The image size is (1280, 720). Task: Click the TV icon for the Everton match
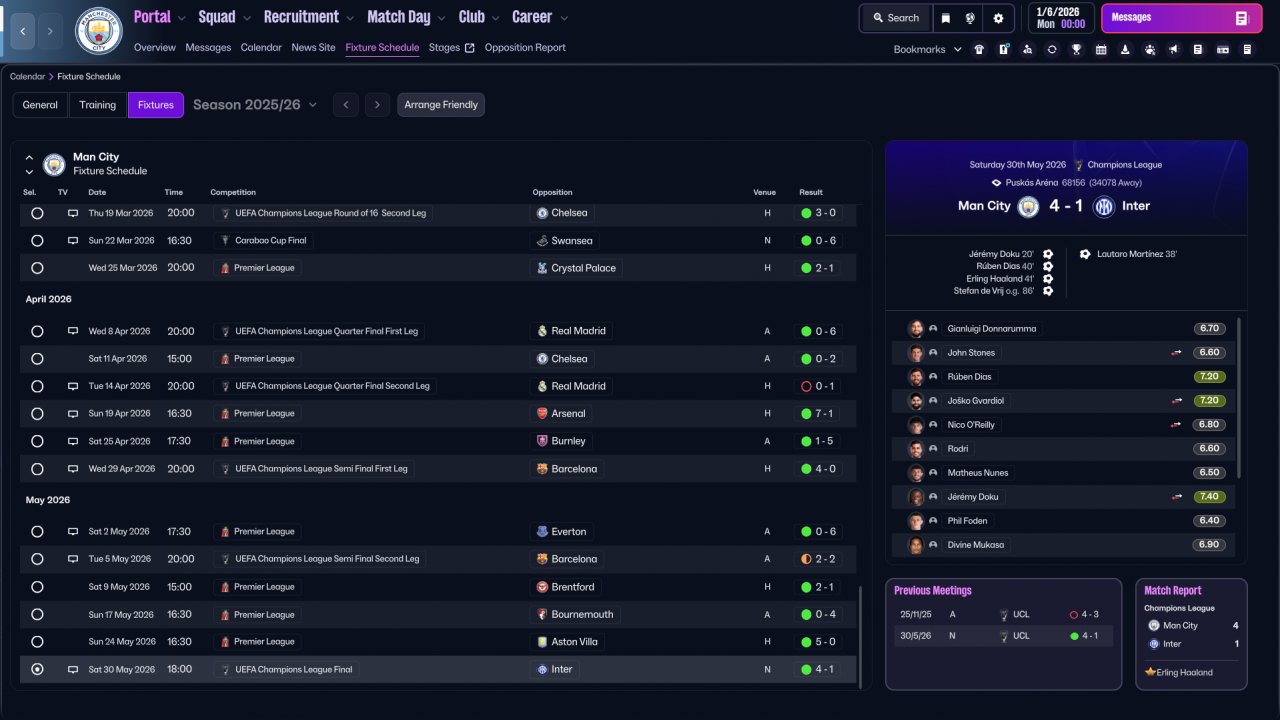(73, 531)
